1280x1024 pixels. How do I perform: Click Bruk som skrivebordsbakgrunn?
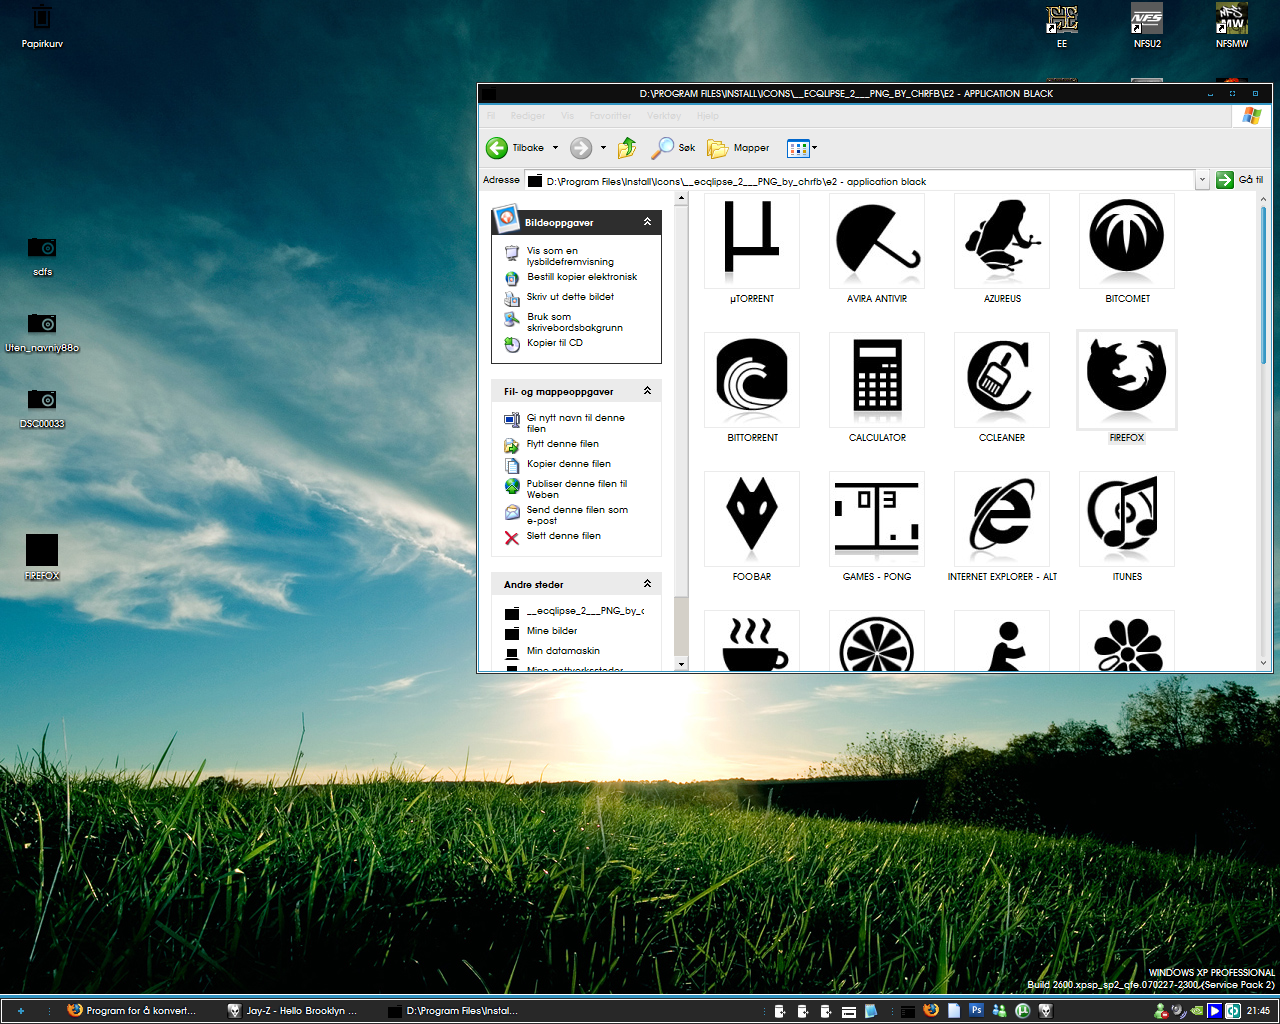[x=575, y=322]
